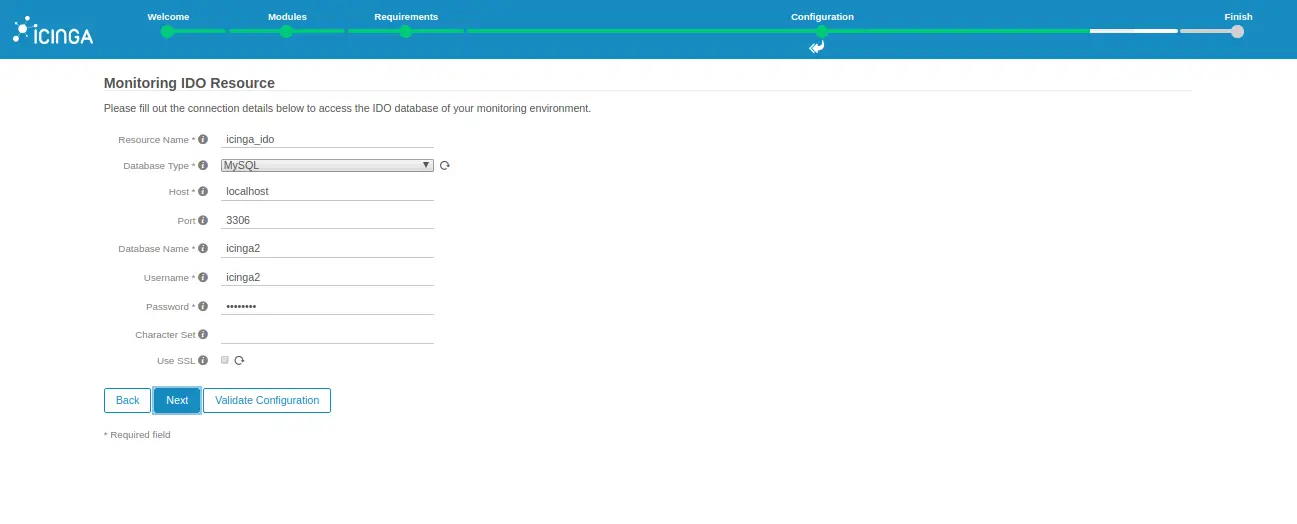Click the Modules progress dot
This screenshot has height=524, width=1297.
(286, 32)
